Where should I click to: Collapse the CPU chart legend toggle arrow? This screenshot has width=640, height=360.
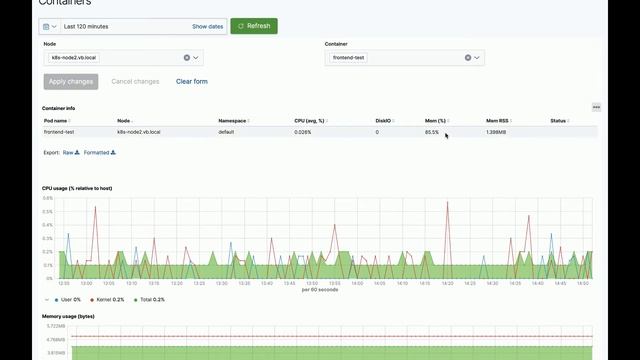[x=47, y=300]
